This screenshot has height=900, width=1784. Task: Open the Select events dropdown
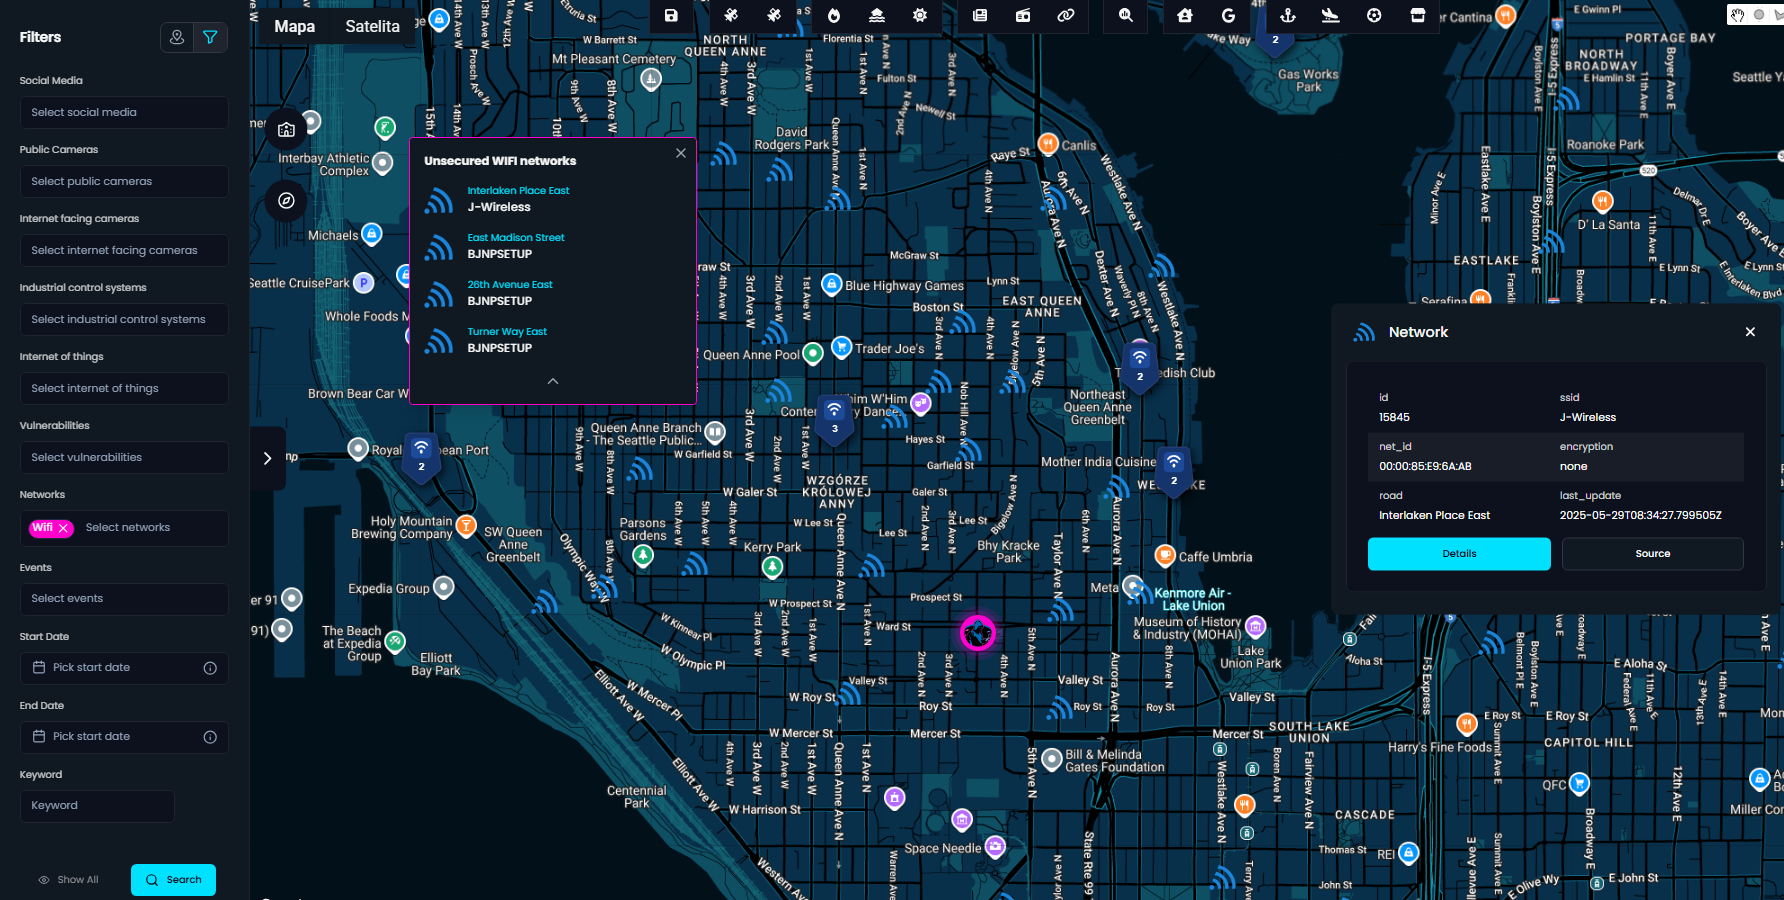point(124,598)
